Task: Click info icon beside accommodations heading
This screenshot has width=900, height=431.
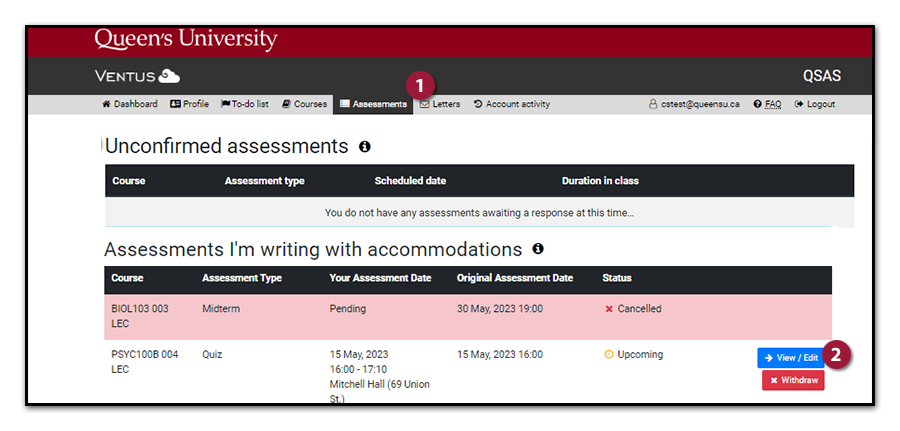Action: (538, 249)
